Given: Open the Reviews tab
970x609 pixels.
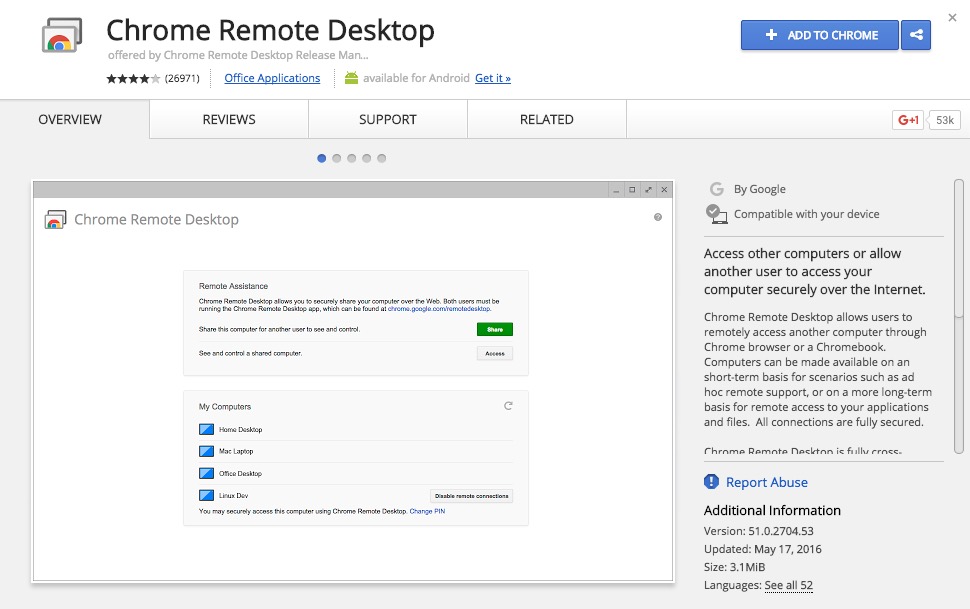Looking at the screenshot, I should tap(229, 120).
